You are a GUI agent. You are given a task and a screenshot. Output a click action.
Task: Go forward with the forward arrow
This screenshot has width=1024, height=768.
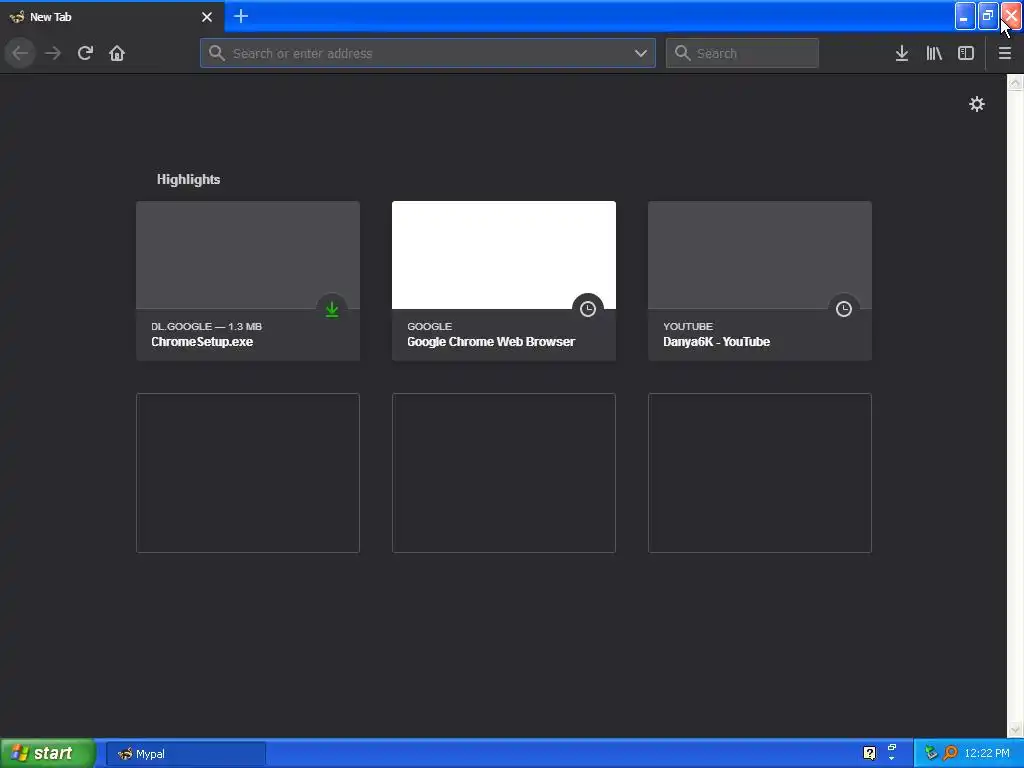pyautogui.click(x=53, y=53)
